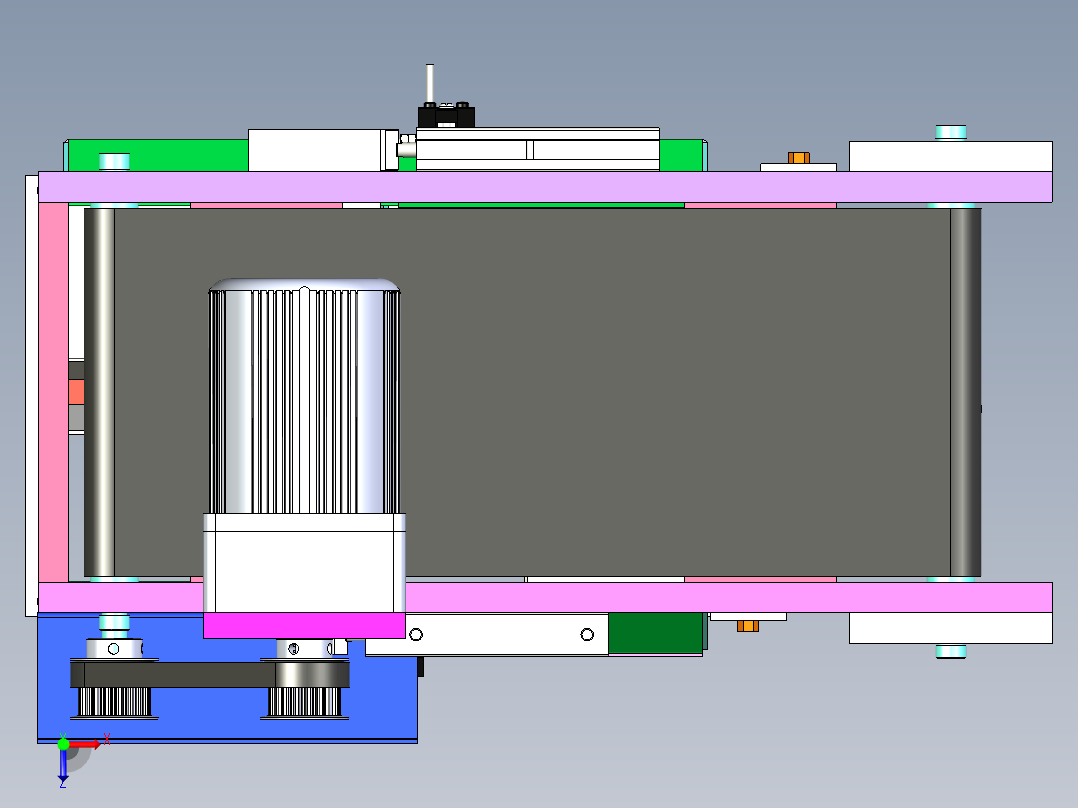Select the magenta motor mounting plate

[x=304, y=625]
